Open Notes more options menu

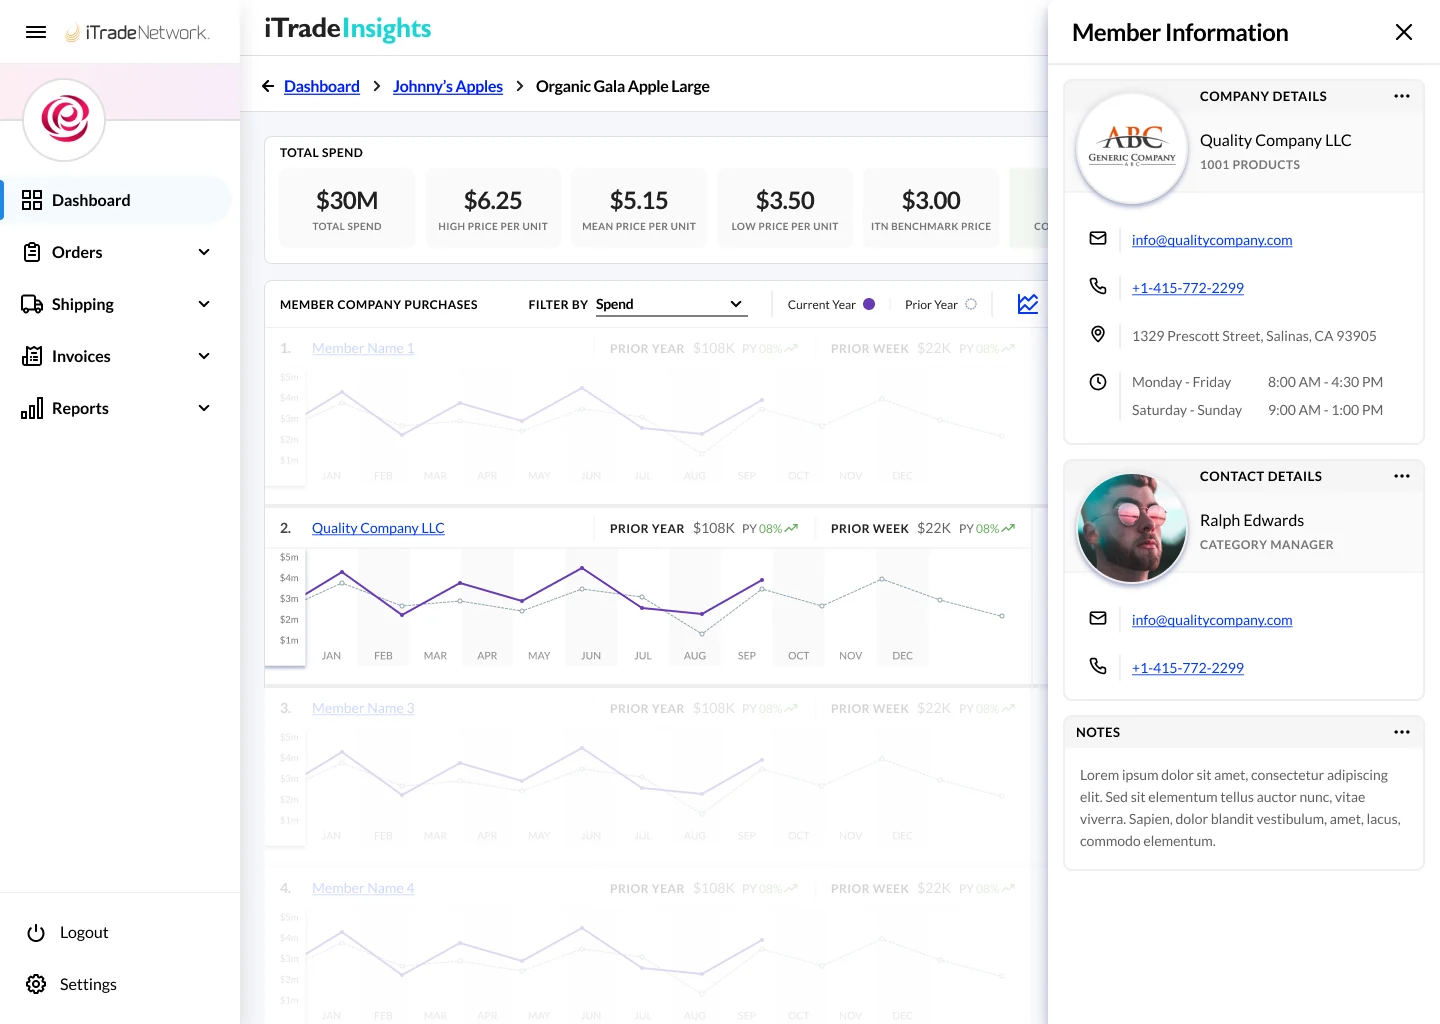pyautogui.click(x=1402, y=732)
